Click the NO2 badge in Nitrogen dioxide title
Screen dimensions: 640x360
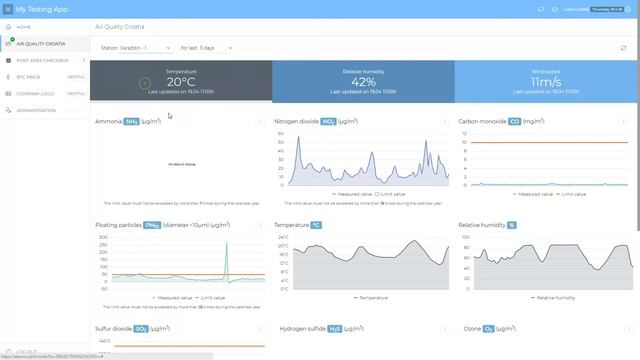[328, 122]
